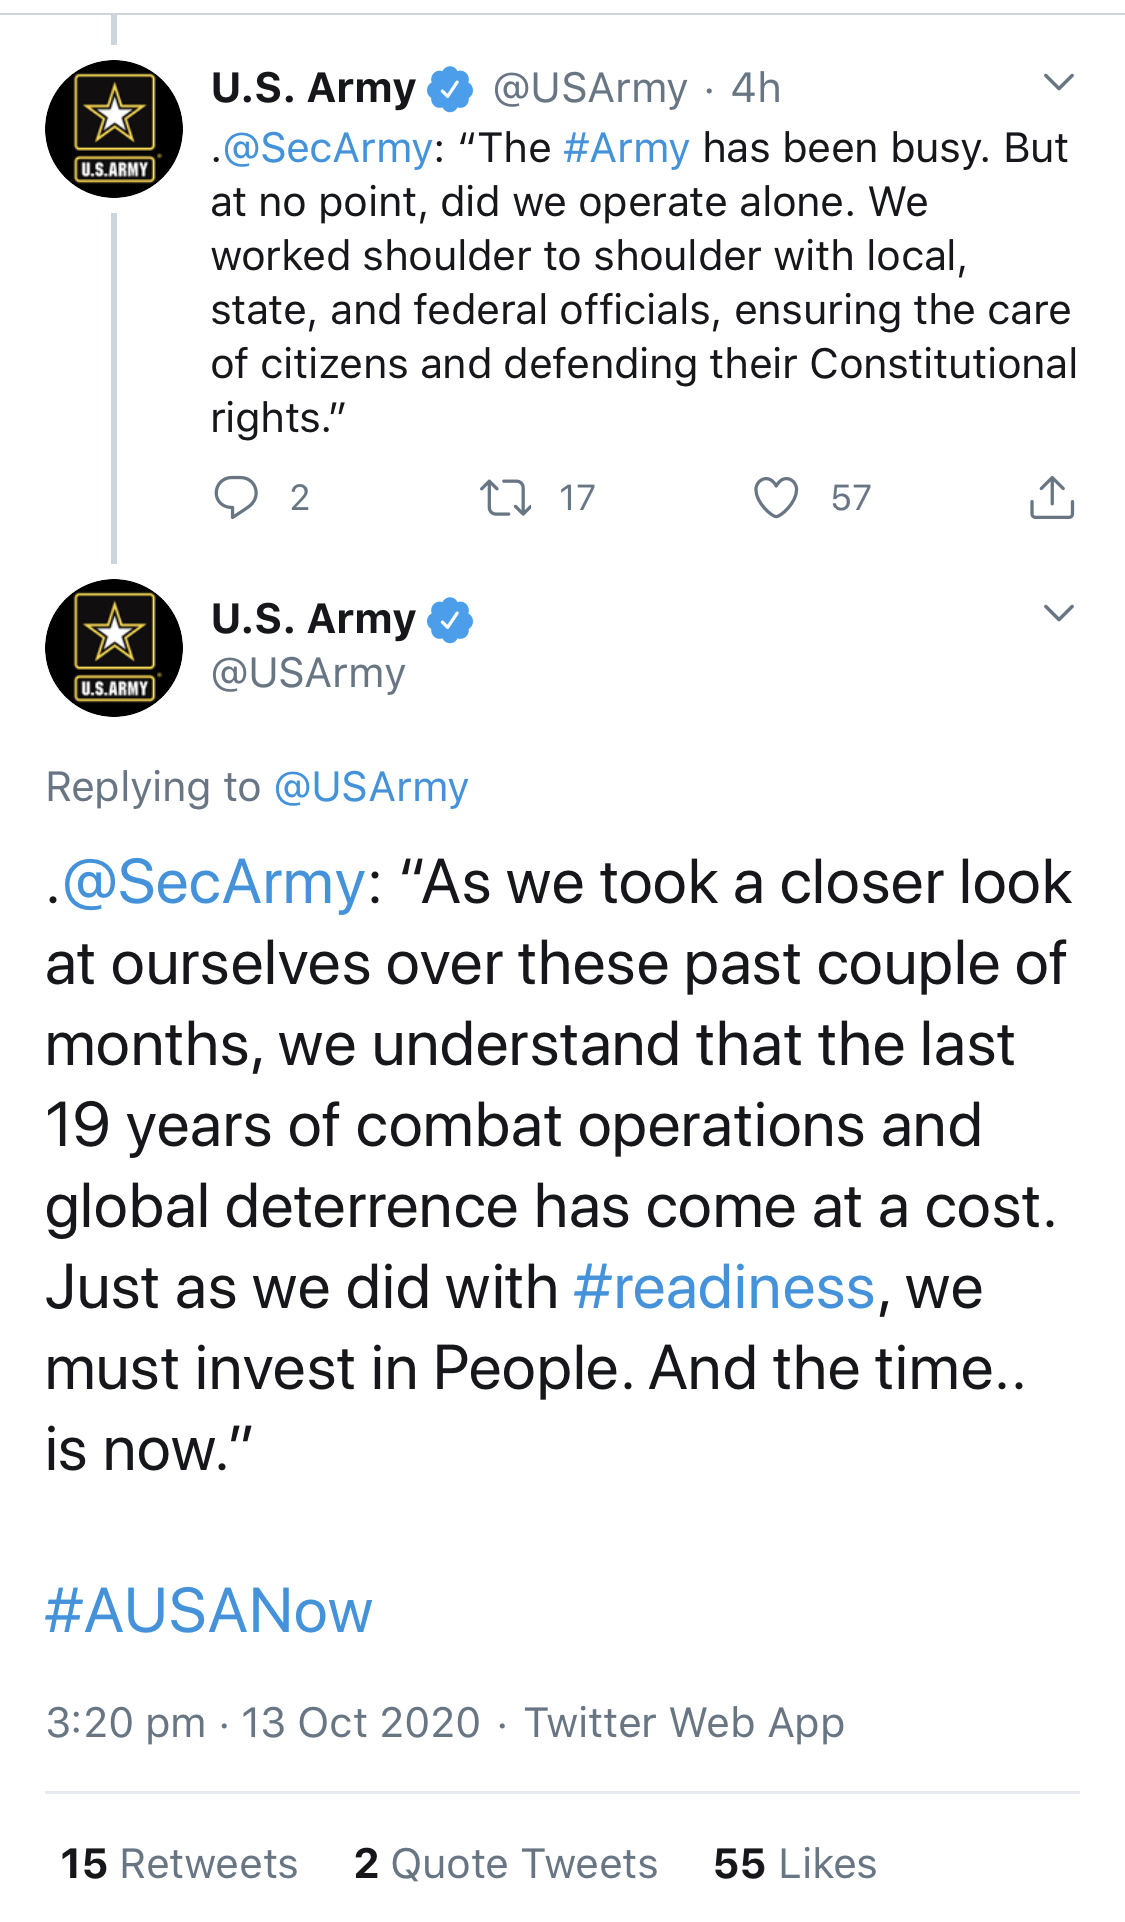Viewport: 1125px width, 1922px height.
Task: Open the main tweet's U.S. Army avatar
Action: [114, 648]
